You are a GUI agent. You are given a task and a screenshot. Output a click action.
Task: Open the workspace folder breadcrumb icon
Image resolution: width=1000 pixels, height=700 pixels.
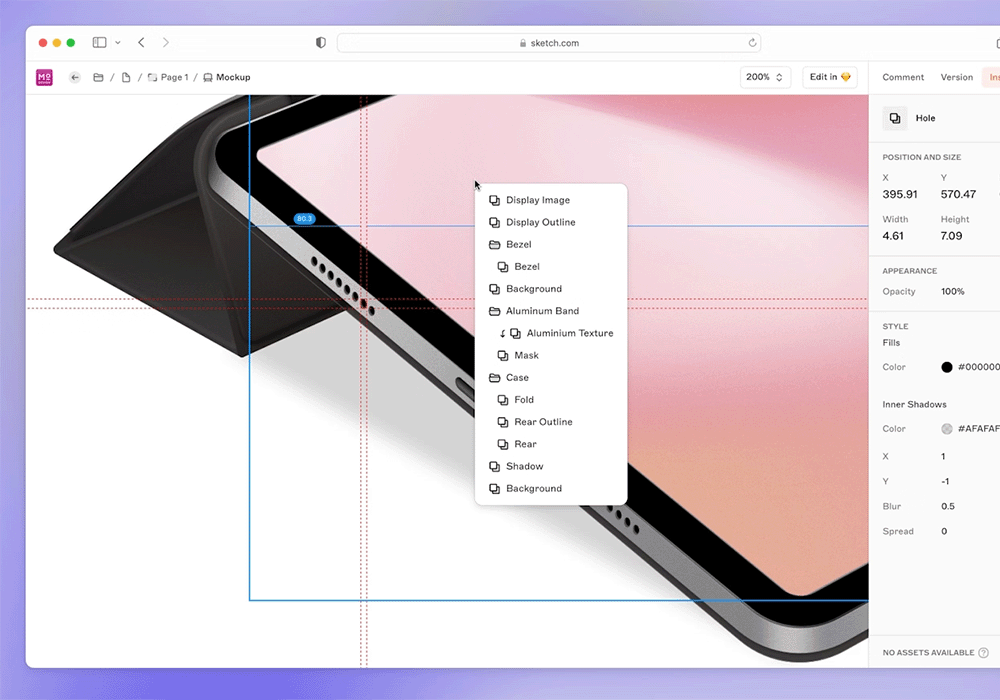click(98, 77)
